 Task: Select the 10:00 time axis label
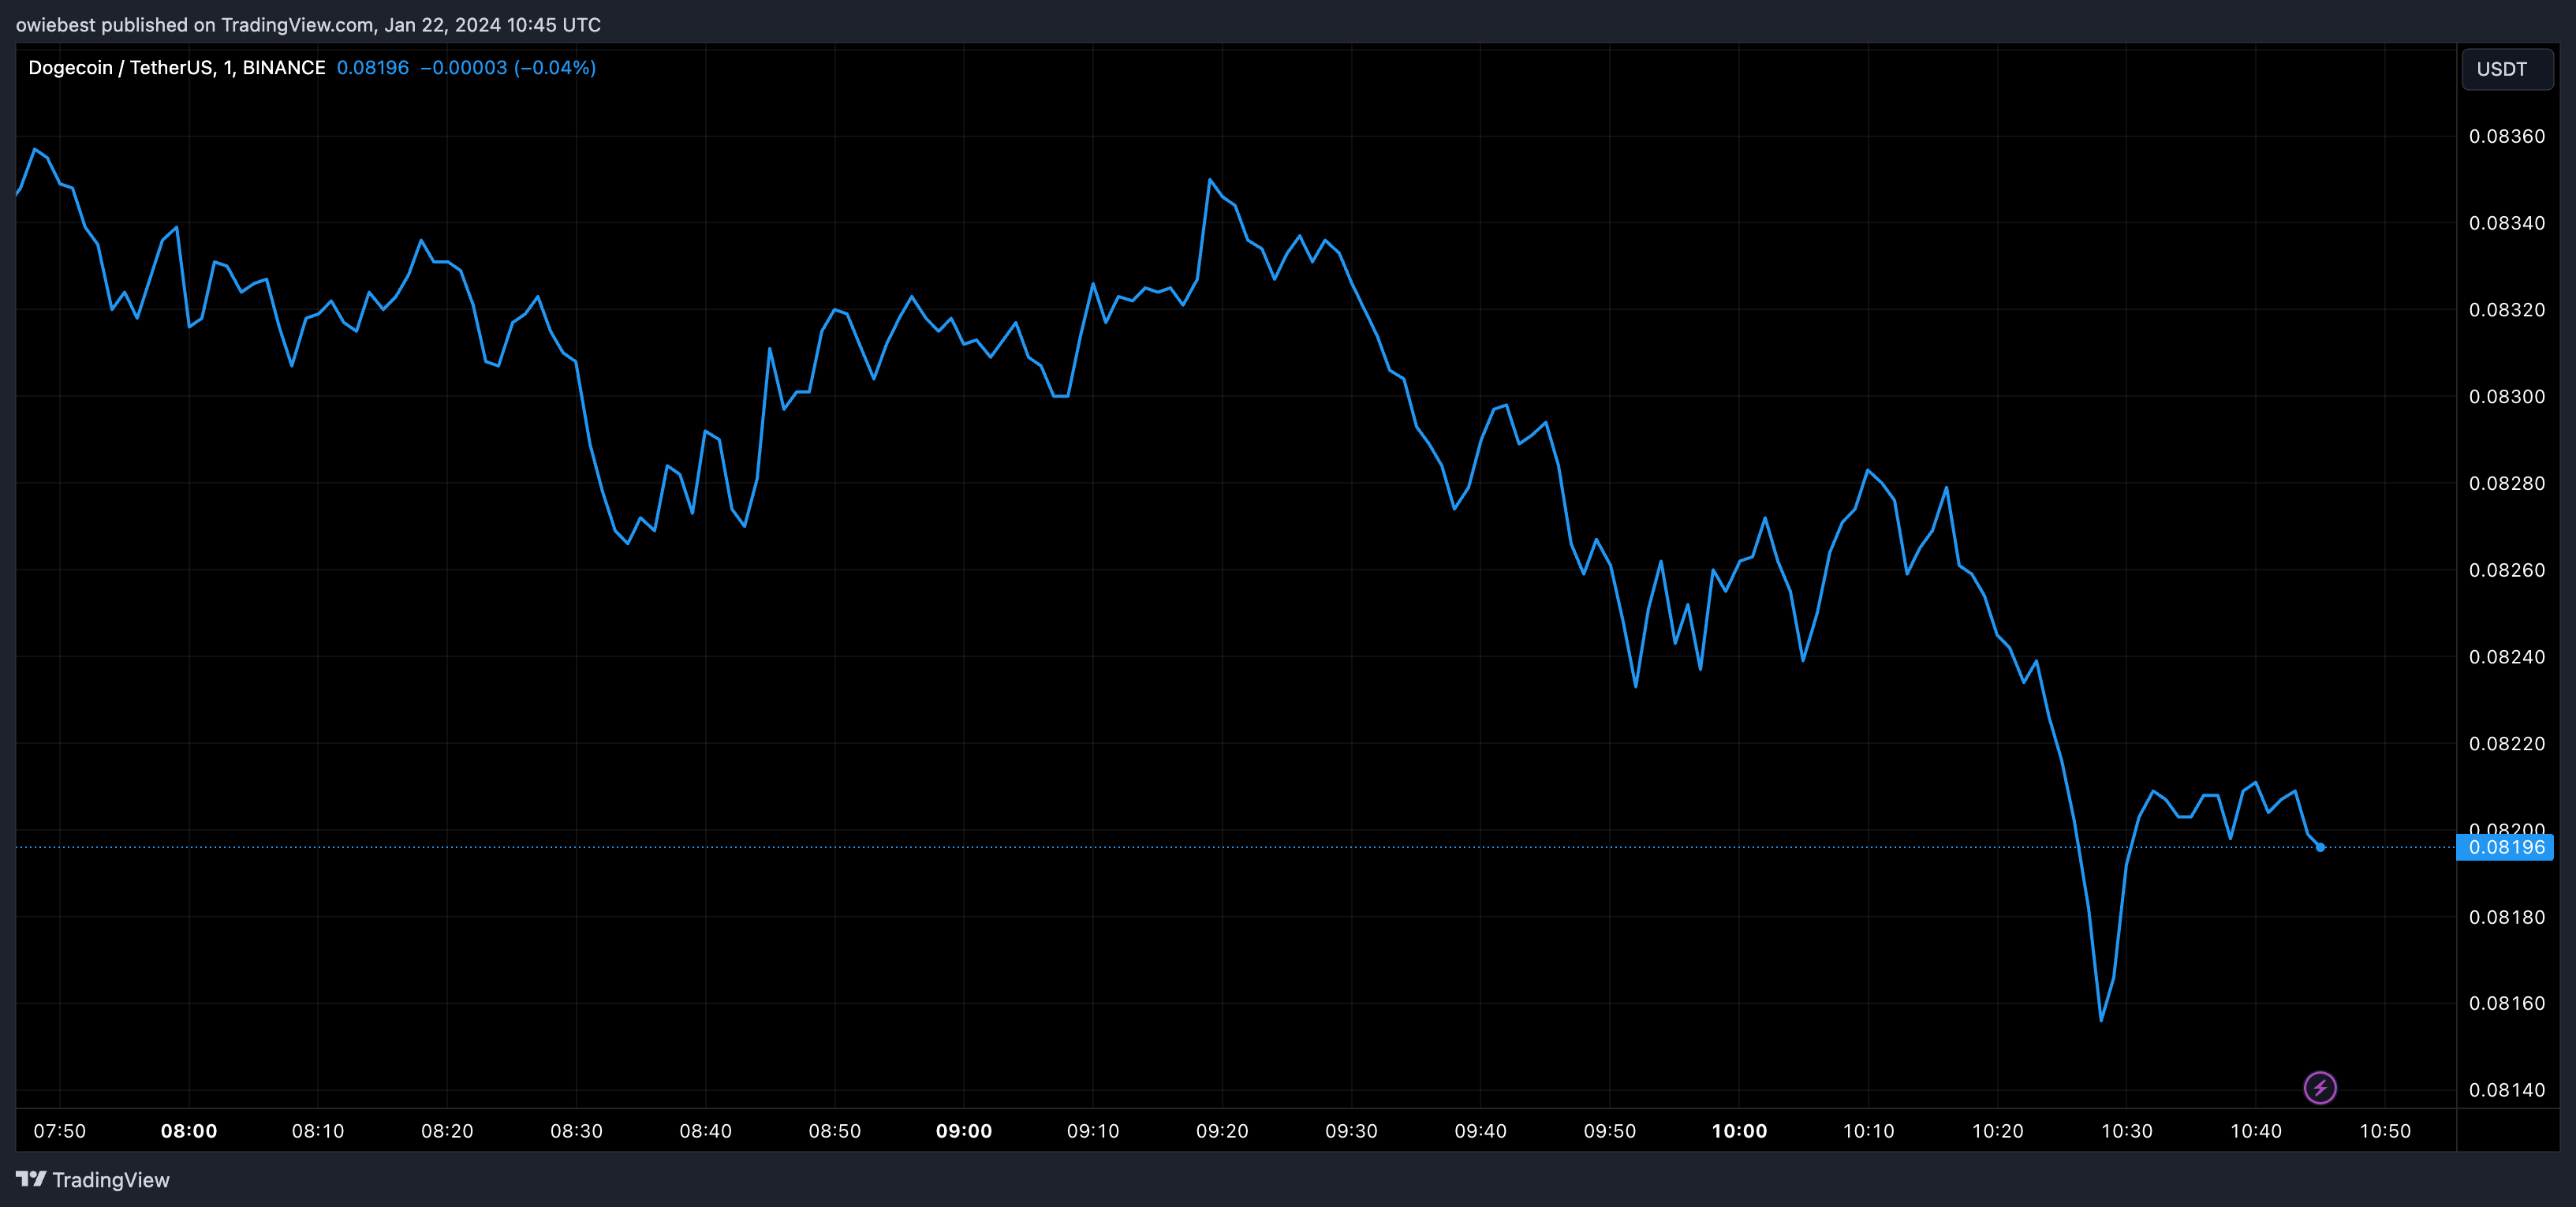[x=1739, y=1131]
